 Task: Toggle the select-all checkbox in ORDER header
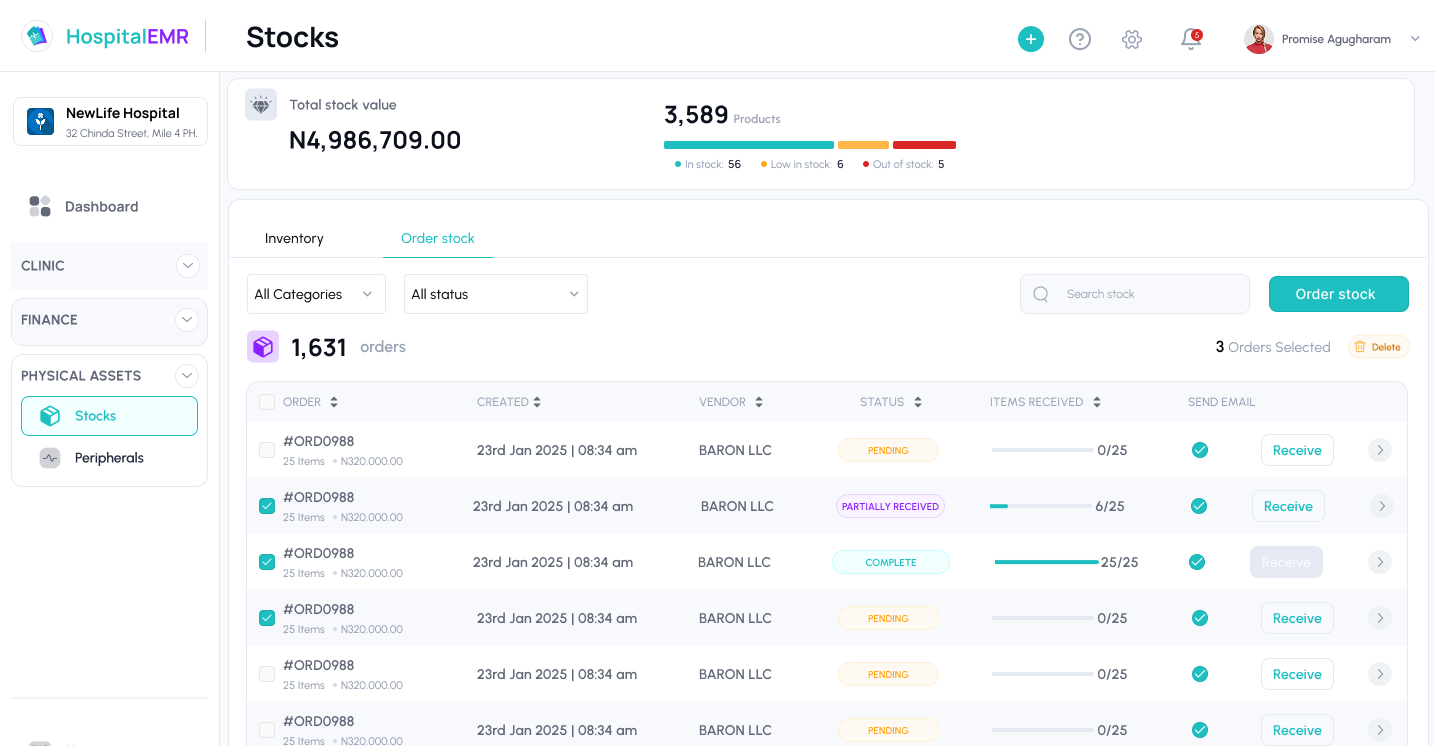click(x=267, y=402)
